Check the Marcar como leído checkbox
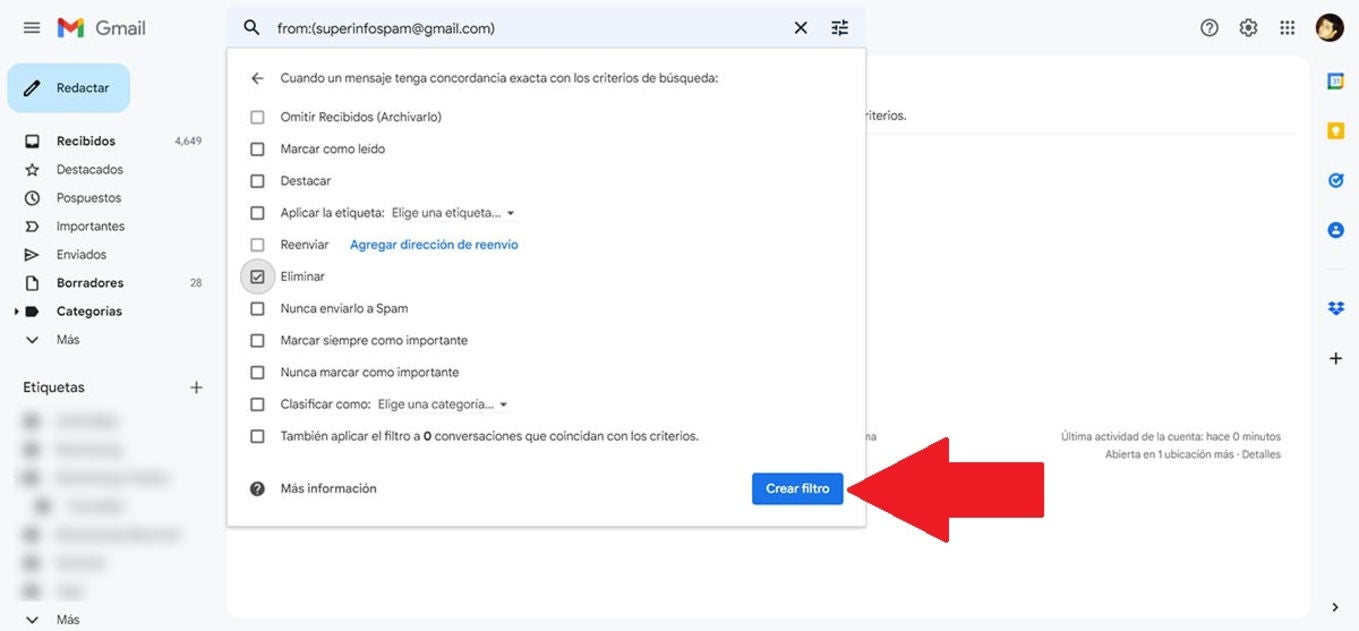1359x631 pixels. pyautogui.click(x=257, y=149)
